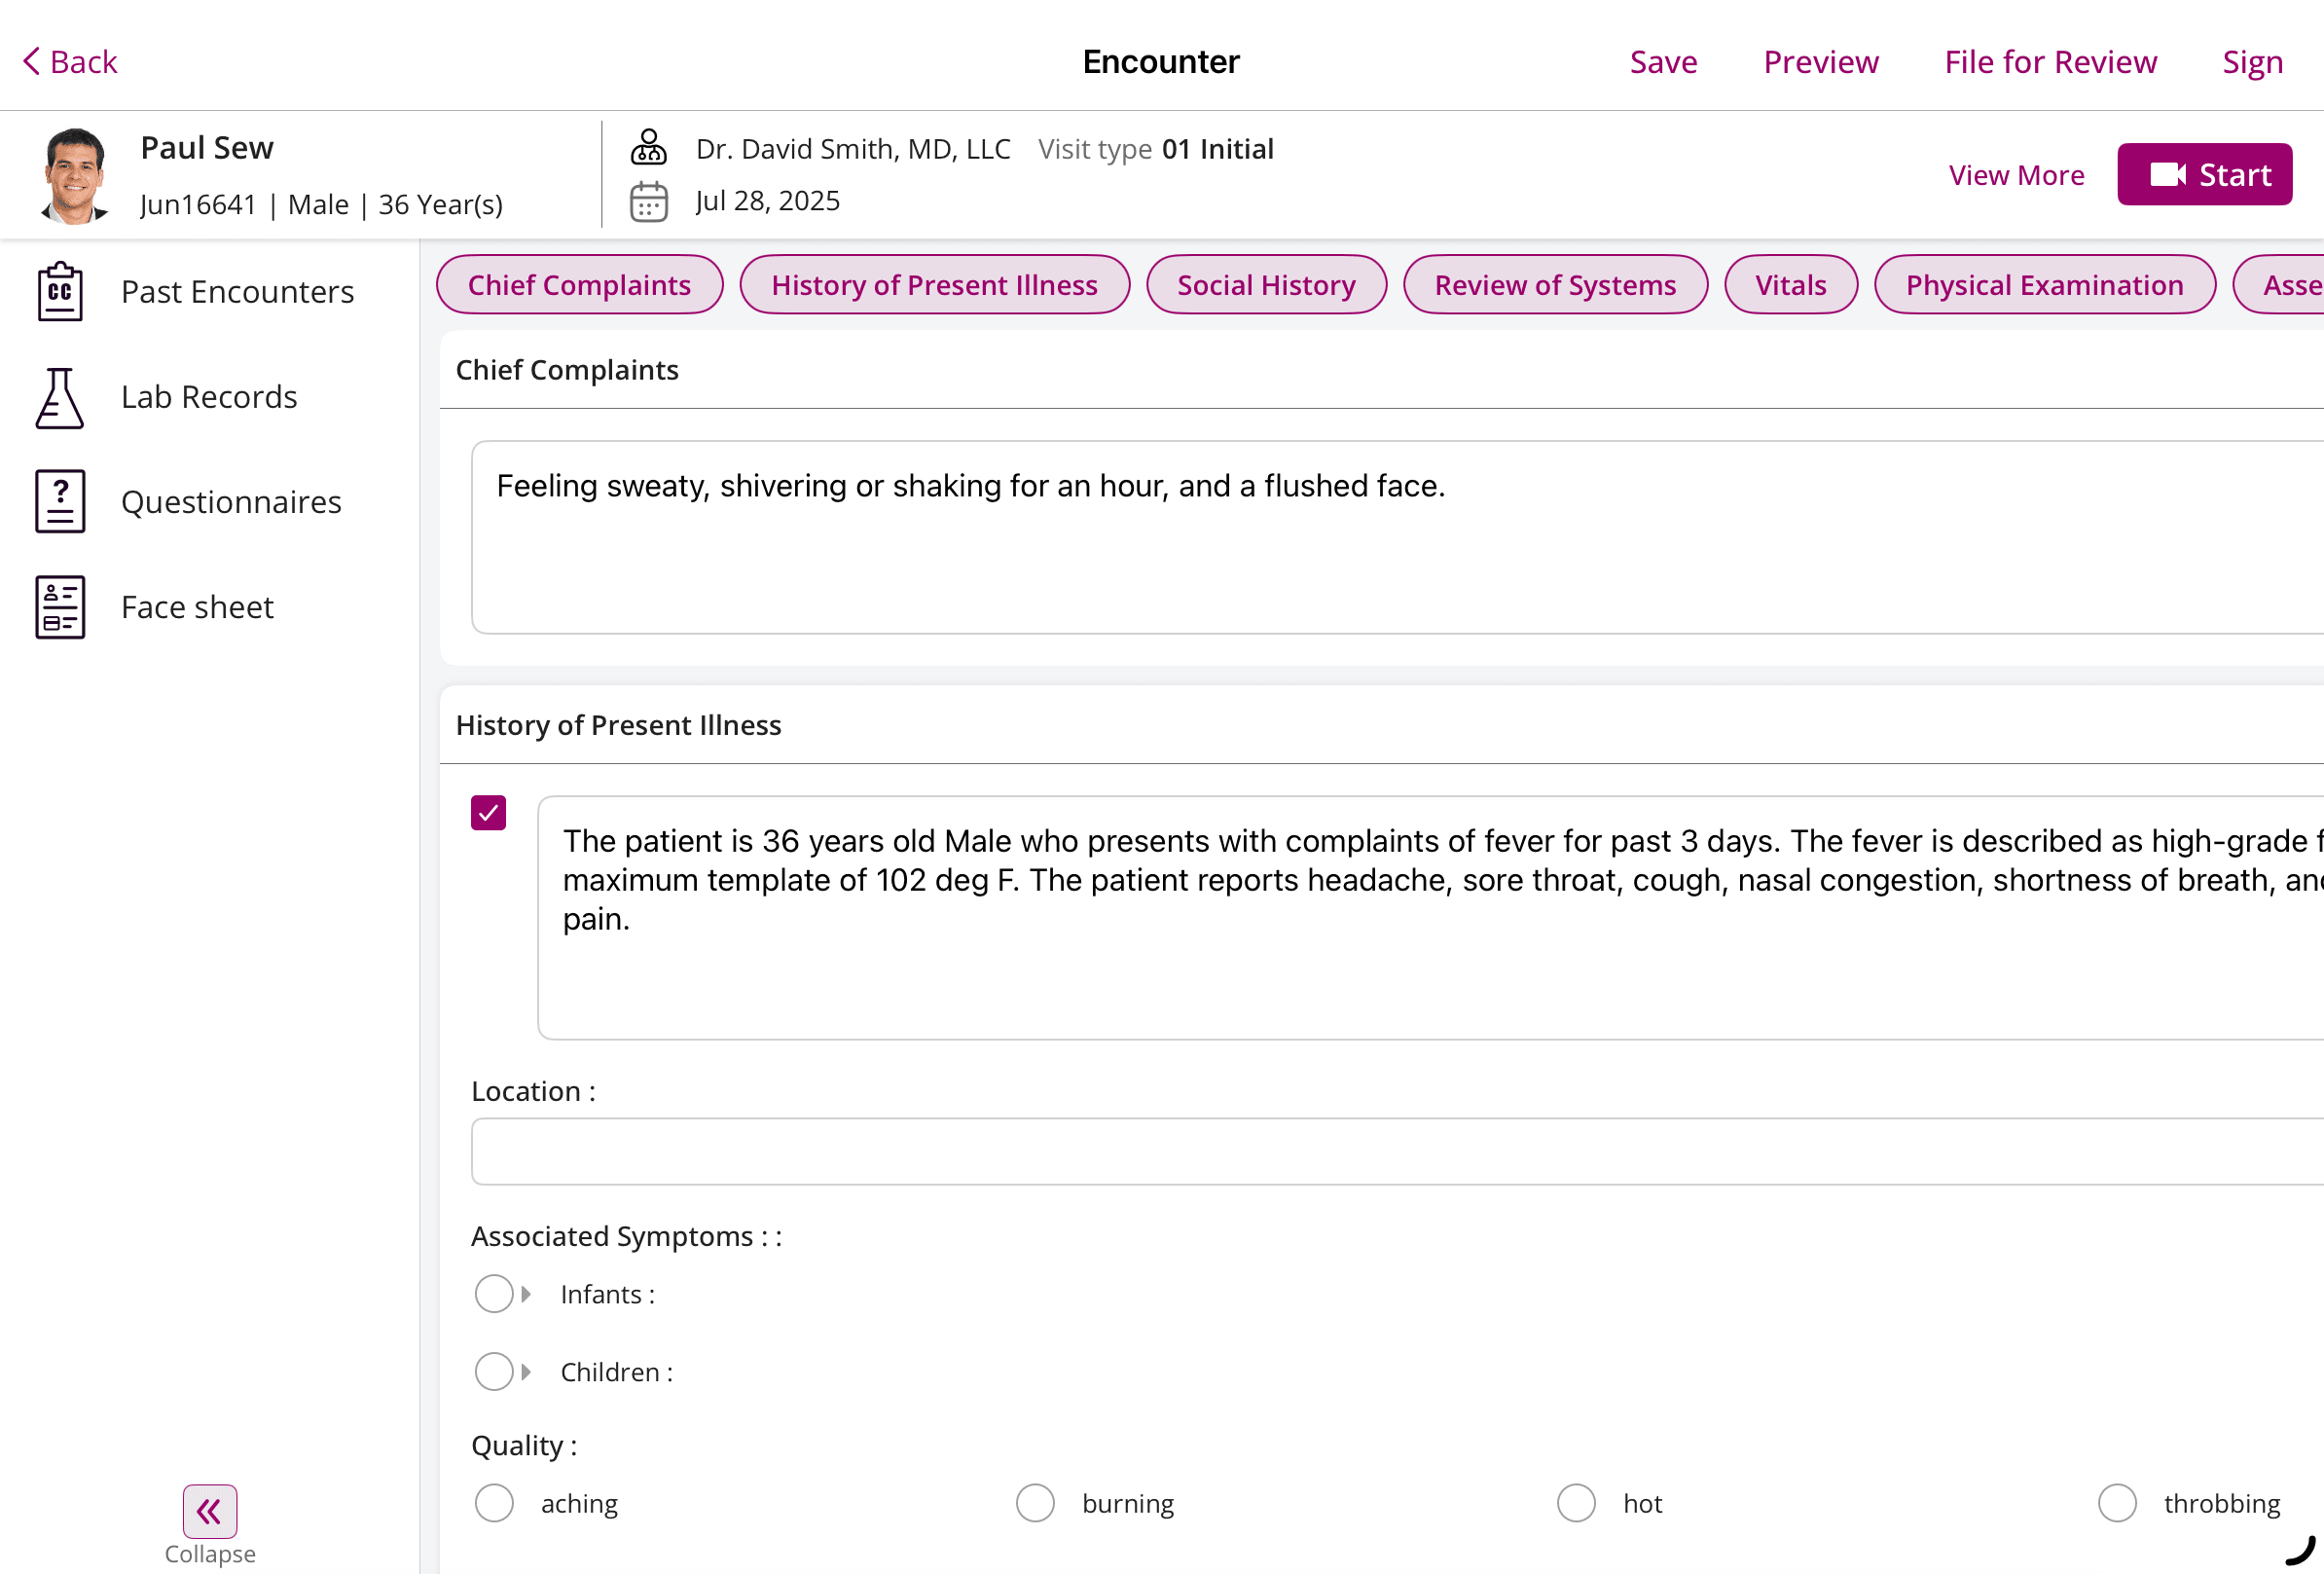This screenshot has width=2324, height=1574.
Task: Click Paul Sew's patient photo
Action: (73, 175)
